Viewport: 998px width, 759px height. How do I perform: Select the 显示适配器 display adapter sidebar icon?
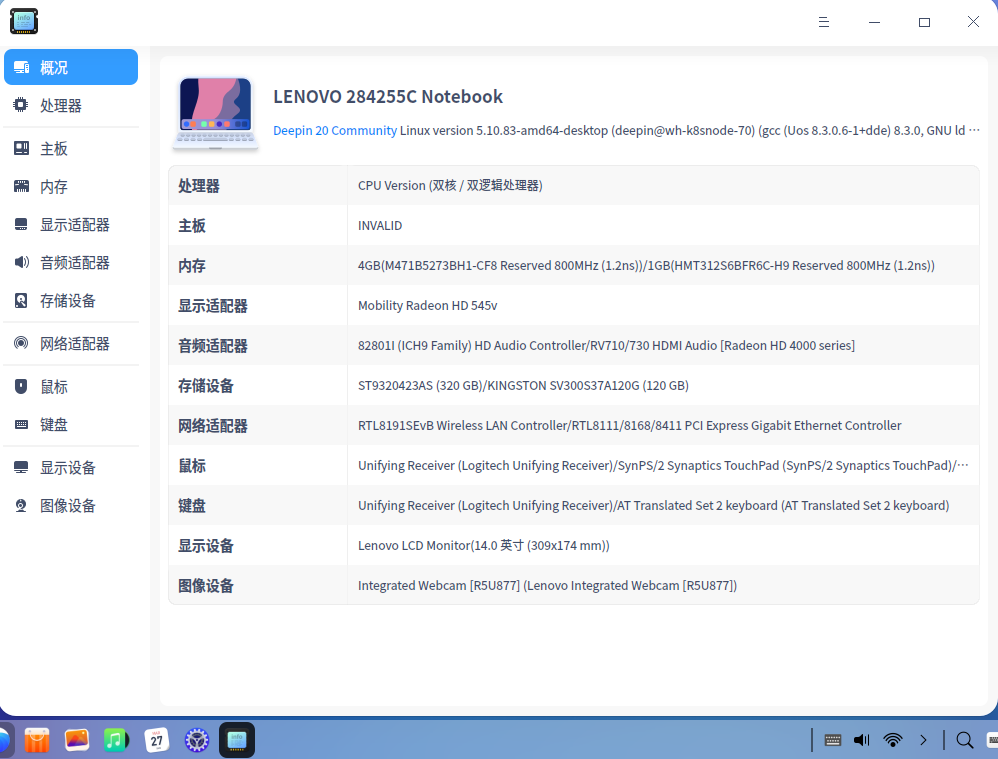point(21,225)
